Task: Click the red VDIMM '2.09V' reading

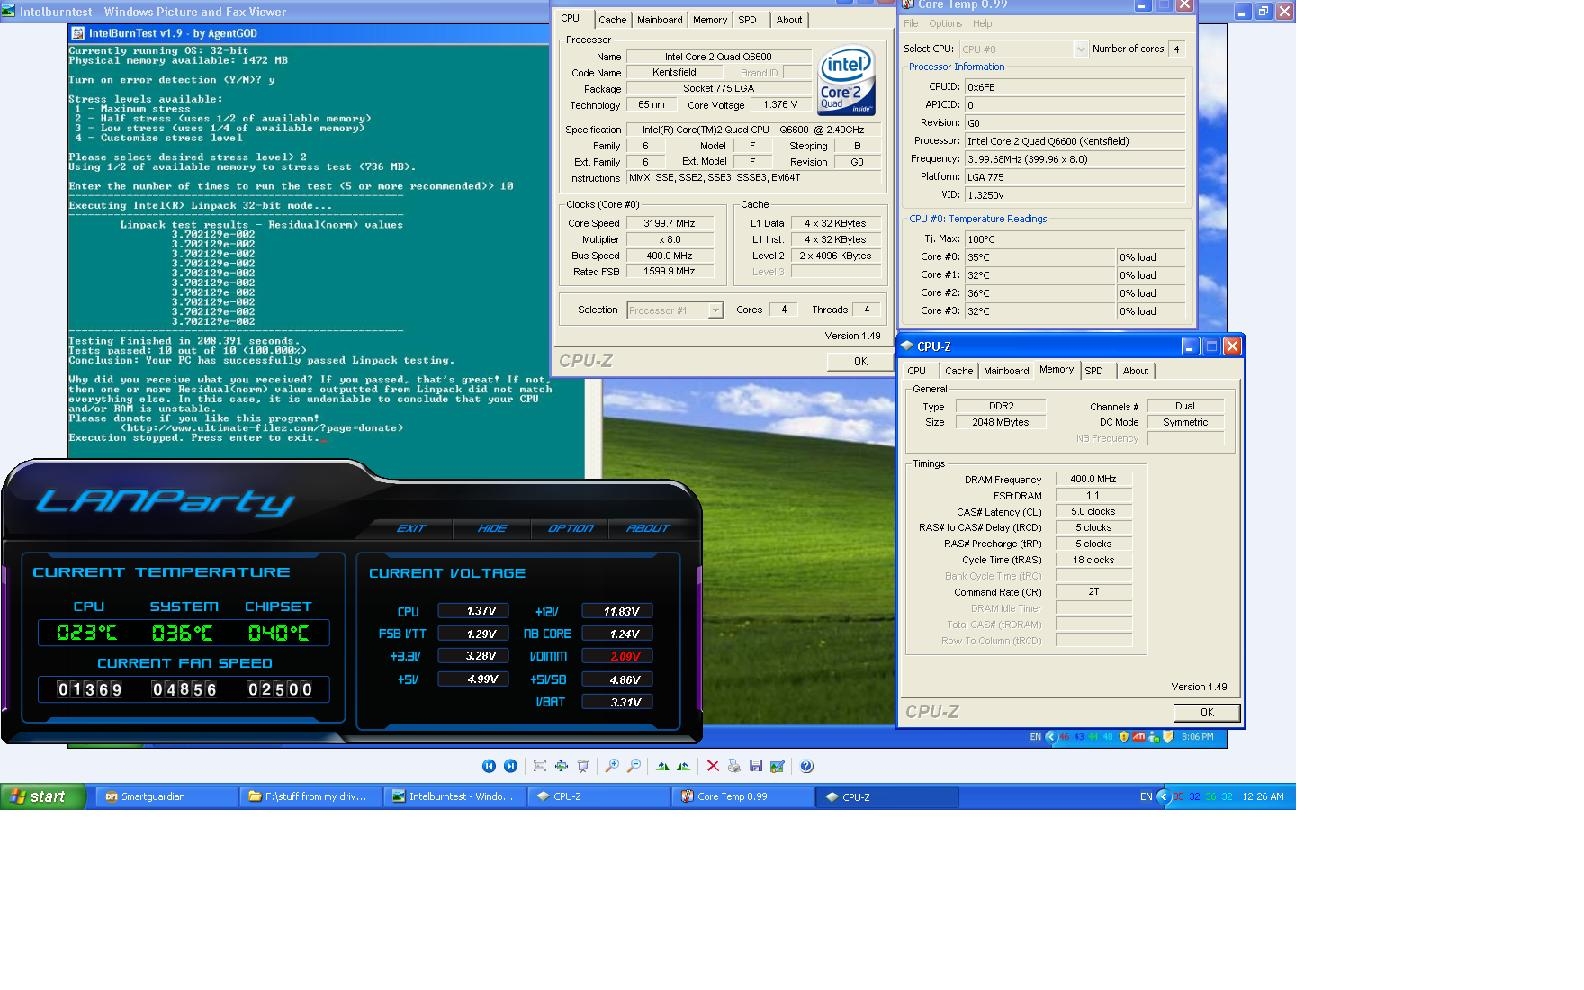Action: point(617,657)
